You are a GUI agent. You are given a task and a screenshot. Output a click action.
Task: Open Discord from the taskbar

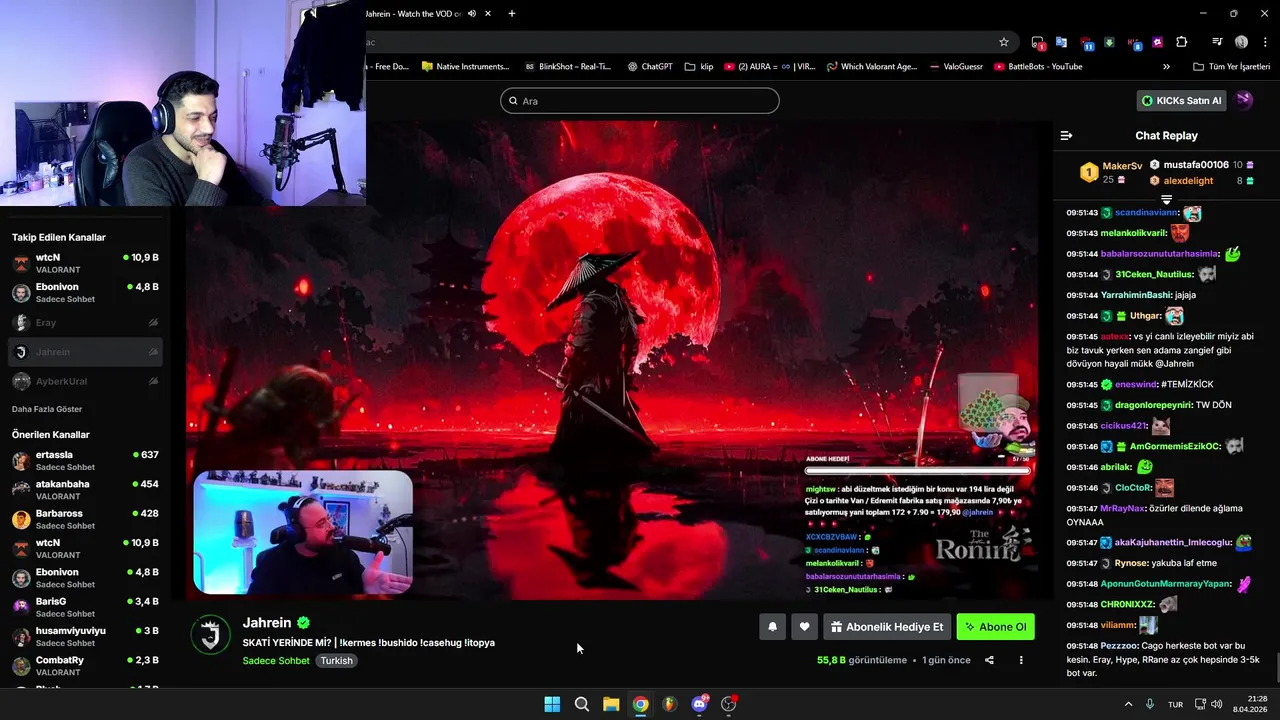700,704
